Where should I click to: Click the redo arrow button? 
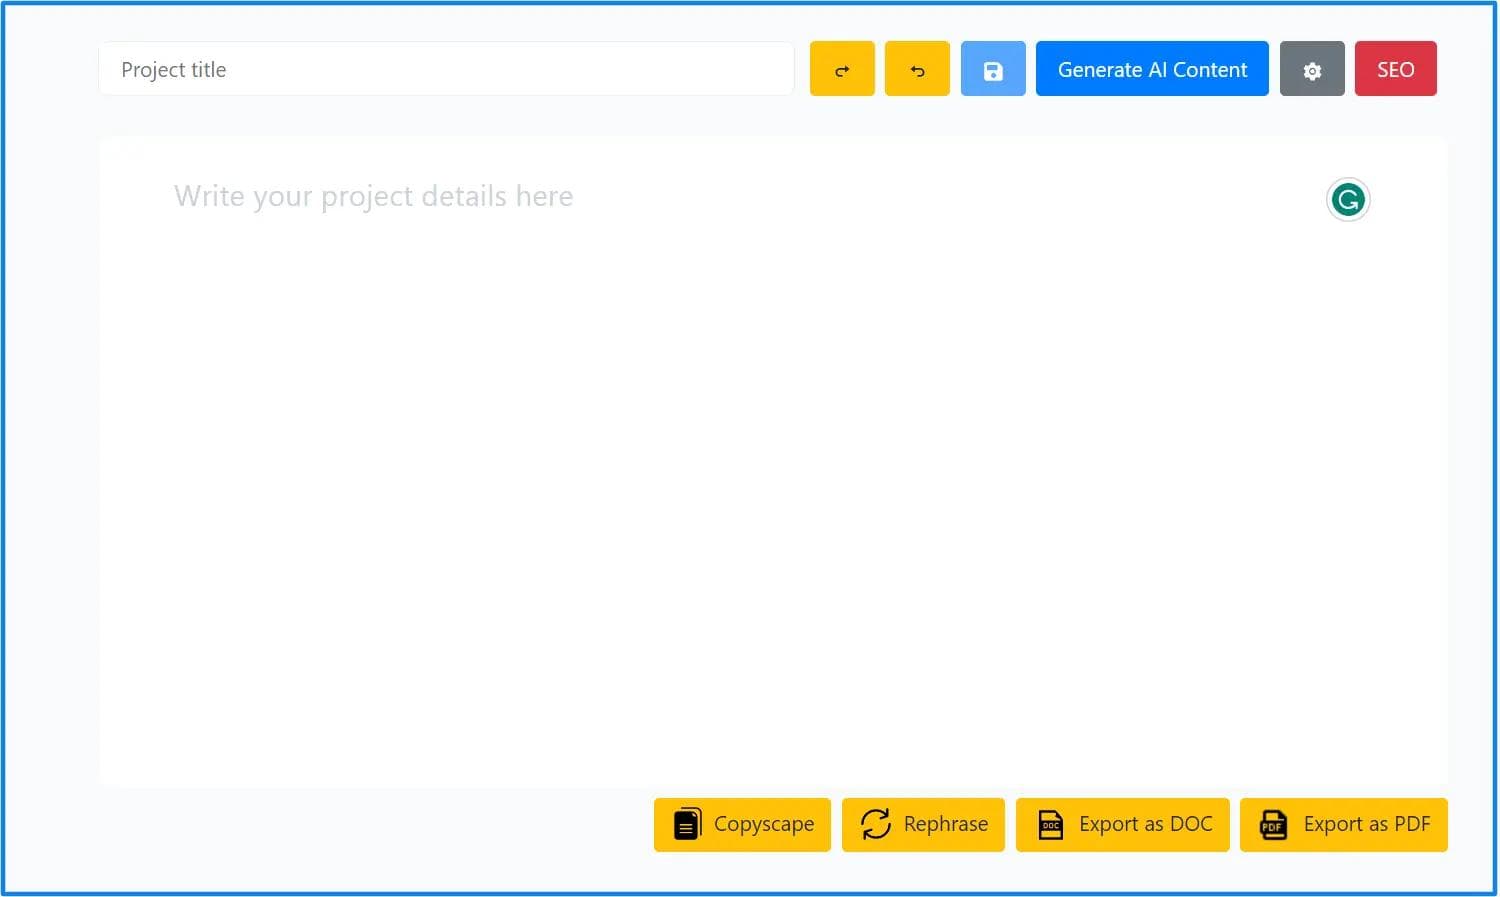pos(842,69)
